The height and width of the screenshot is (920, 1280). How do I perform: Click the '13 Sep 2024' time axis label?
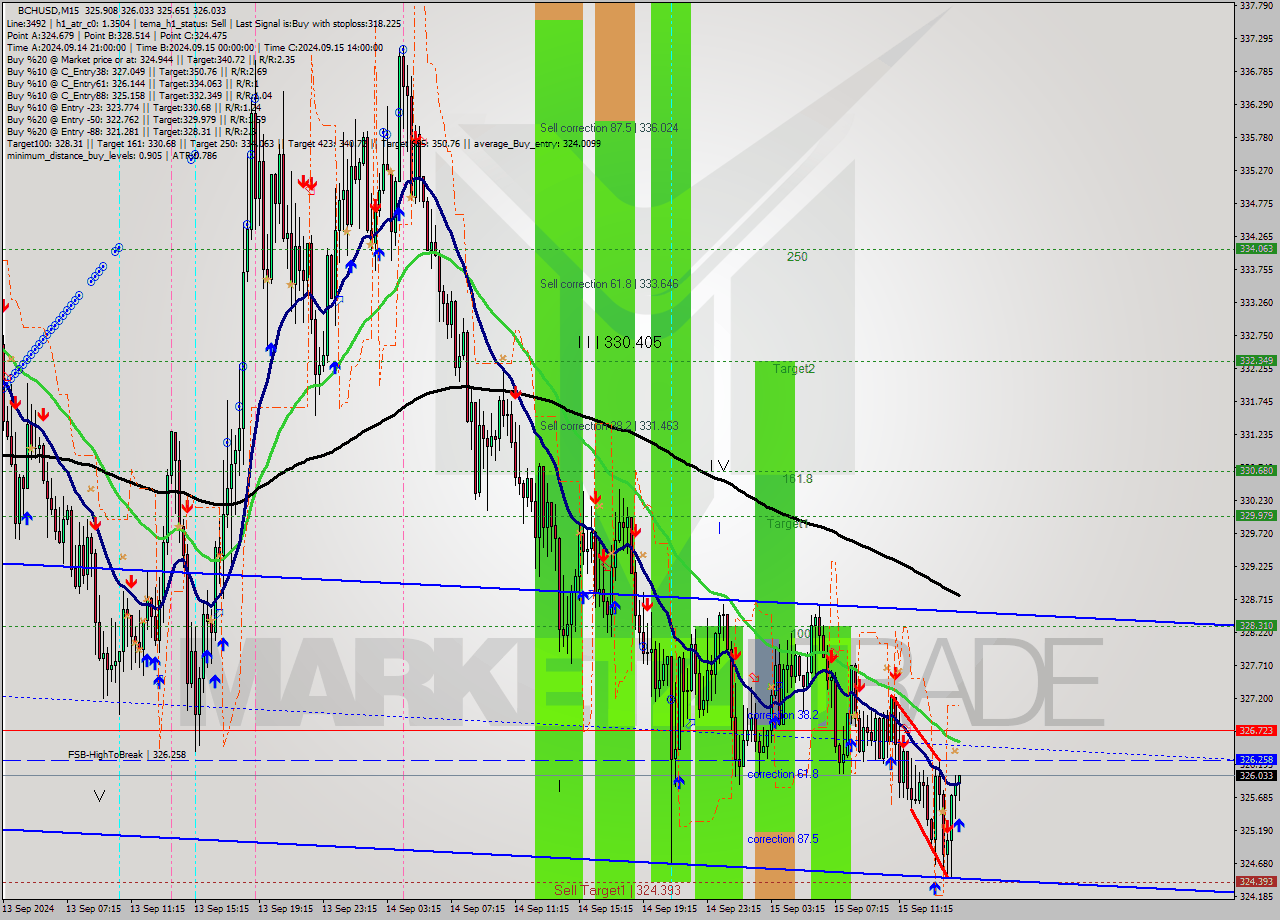pos(29,910)
